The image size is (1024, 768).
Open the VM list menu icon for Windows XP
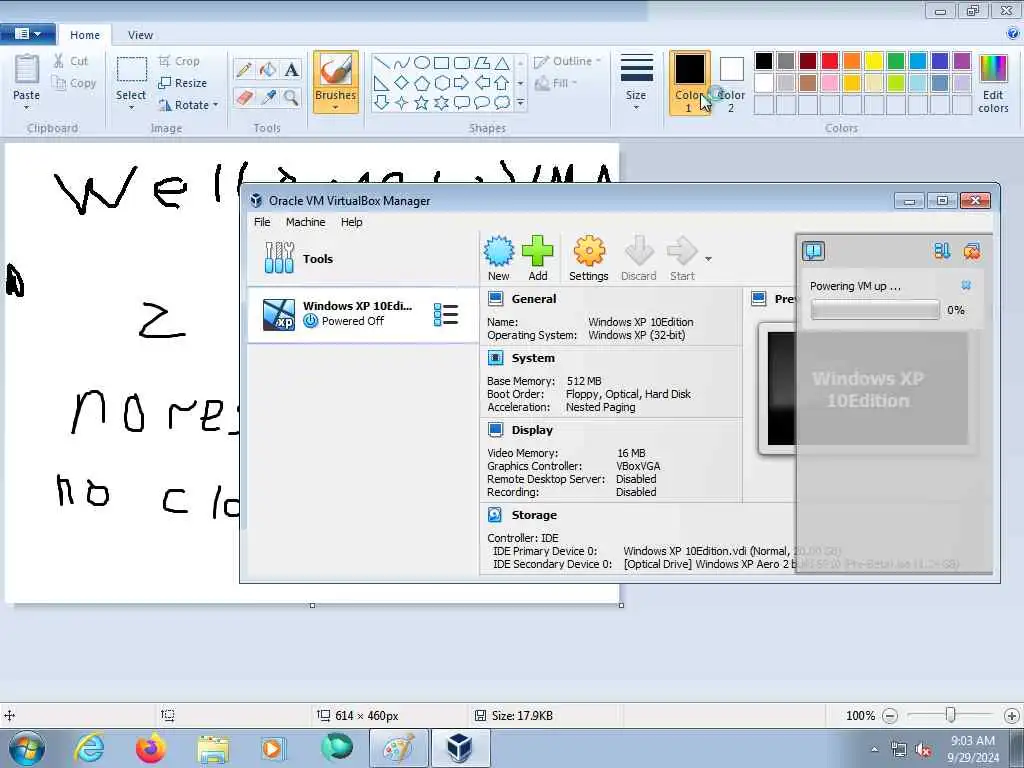pos(446,314)
